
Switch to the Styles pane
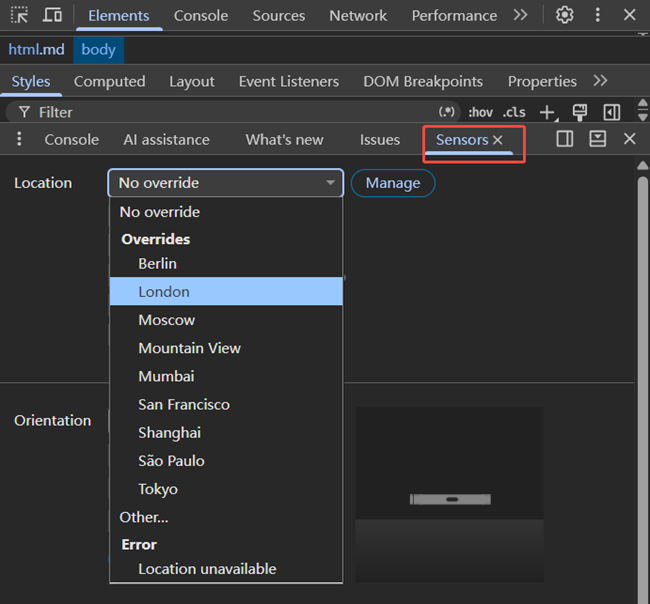(31, 82)
